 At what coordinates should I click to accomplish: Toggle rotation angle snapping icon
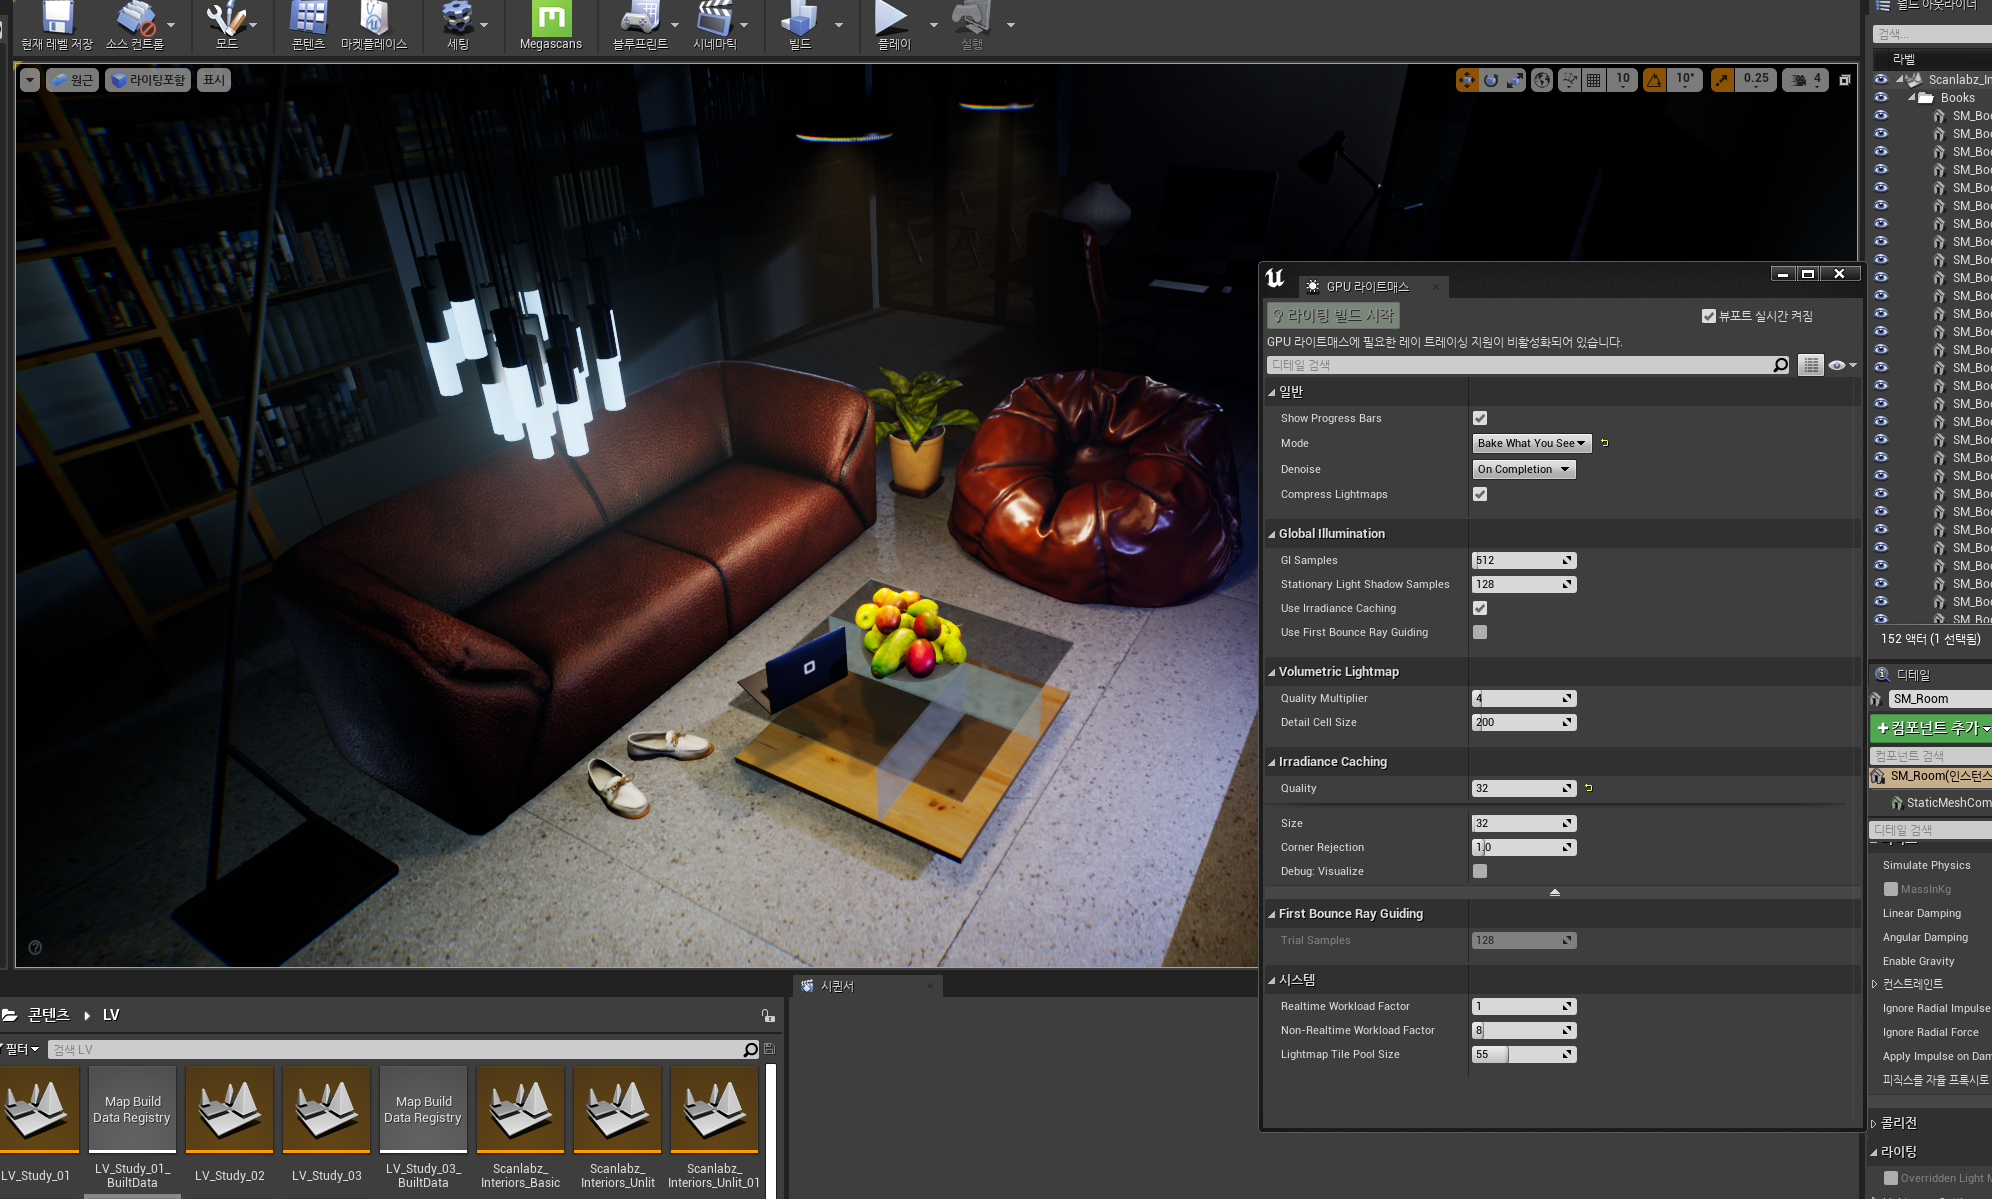[x=1654, y=80]
